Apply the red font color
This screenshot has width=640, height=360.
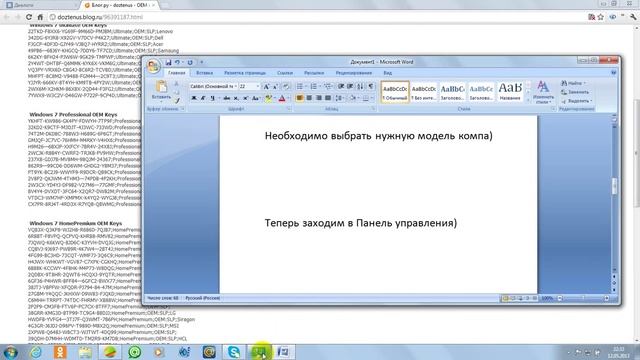click(282, 98)
